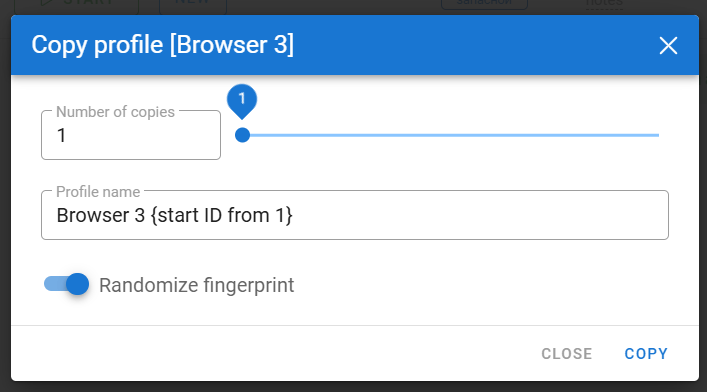707x392 pixels.
Task: Click the play icon in START button
Action: [46, 3]
